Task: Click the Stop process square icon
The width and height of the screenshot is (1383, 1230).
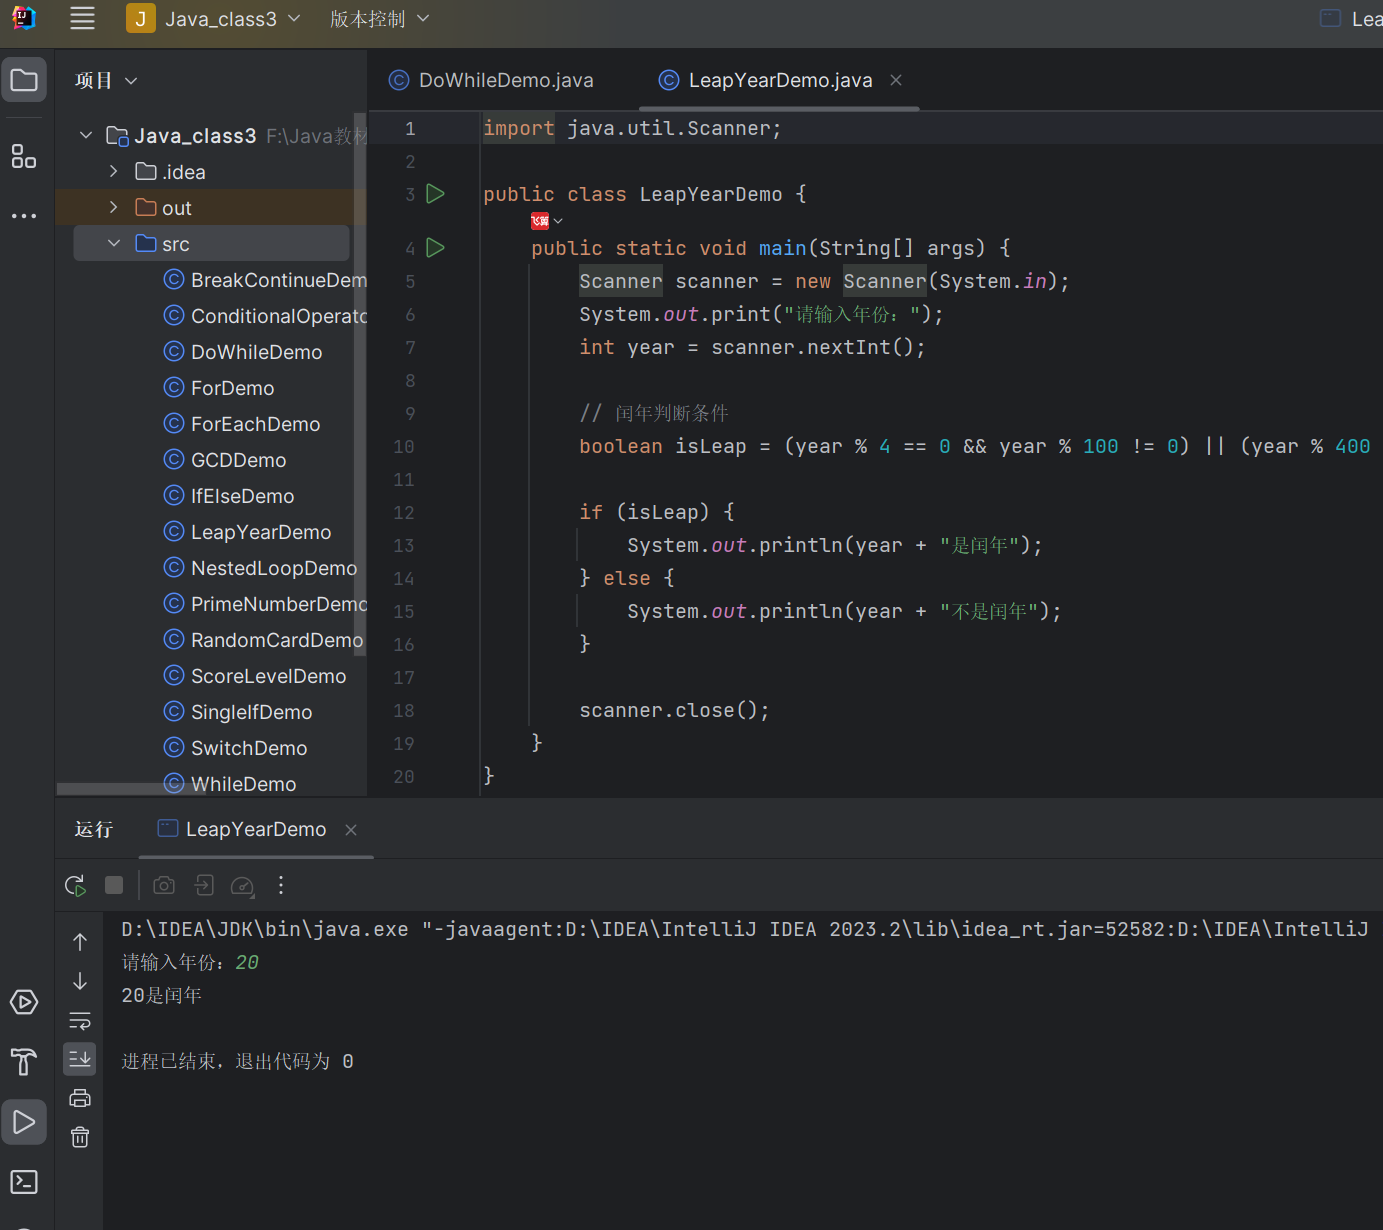Action: [114, 885]
